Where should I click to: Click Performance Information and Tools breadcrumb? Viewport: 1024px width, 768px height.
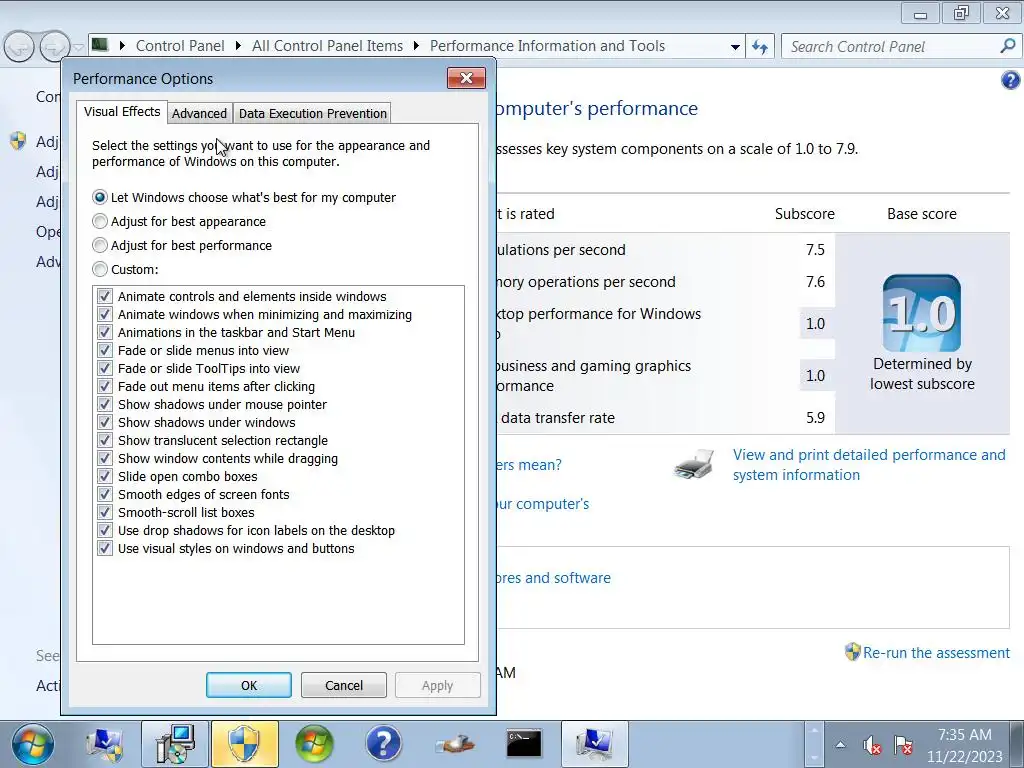click(547, 46)
